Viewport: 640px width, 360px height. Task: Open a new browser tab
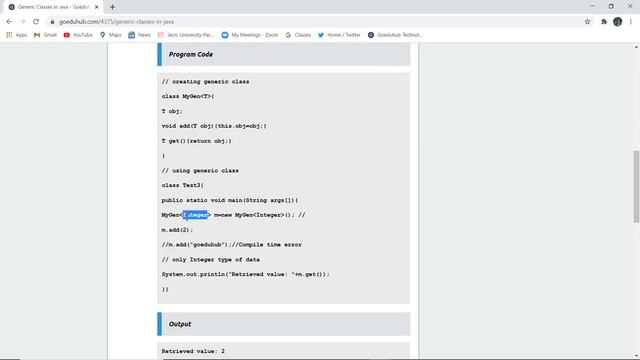pos(112,7)
